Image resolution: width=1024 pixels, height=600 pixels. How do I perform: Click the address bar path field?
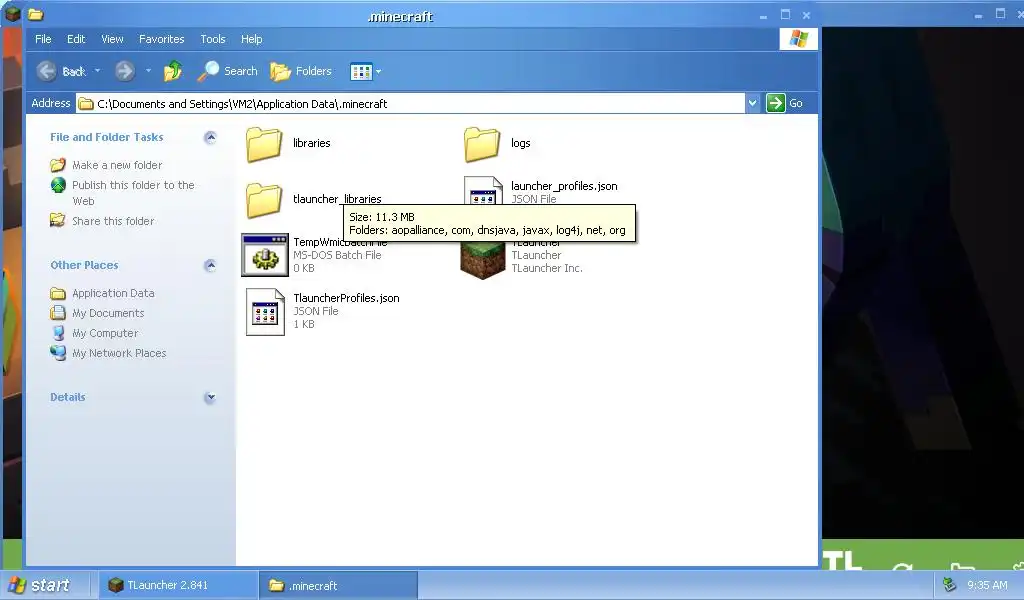[x=410, y=103]
